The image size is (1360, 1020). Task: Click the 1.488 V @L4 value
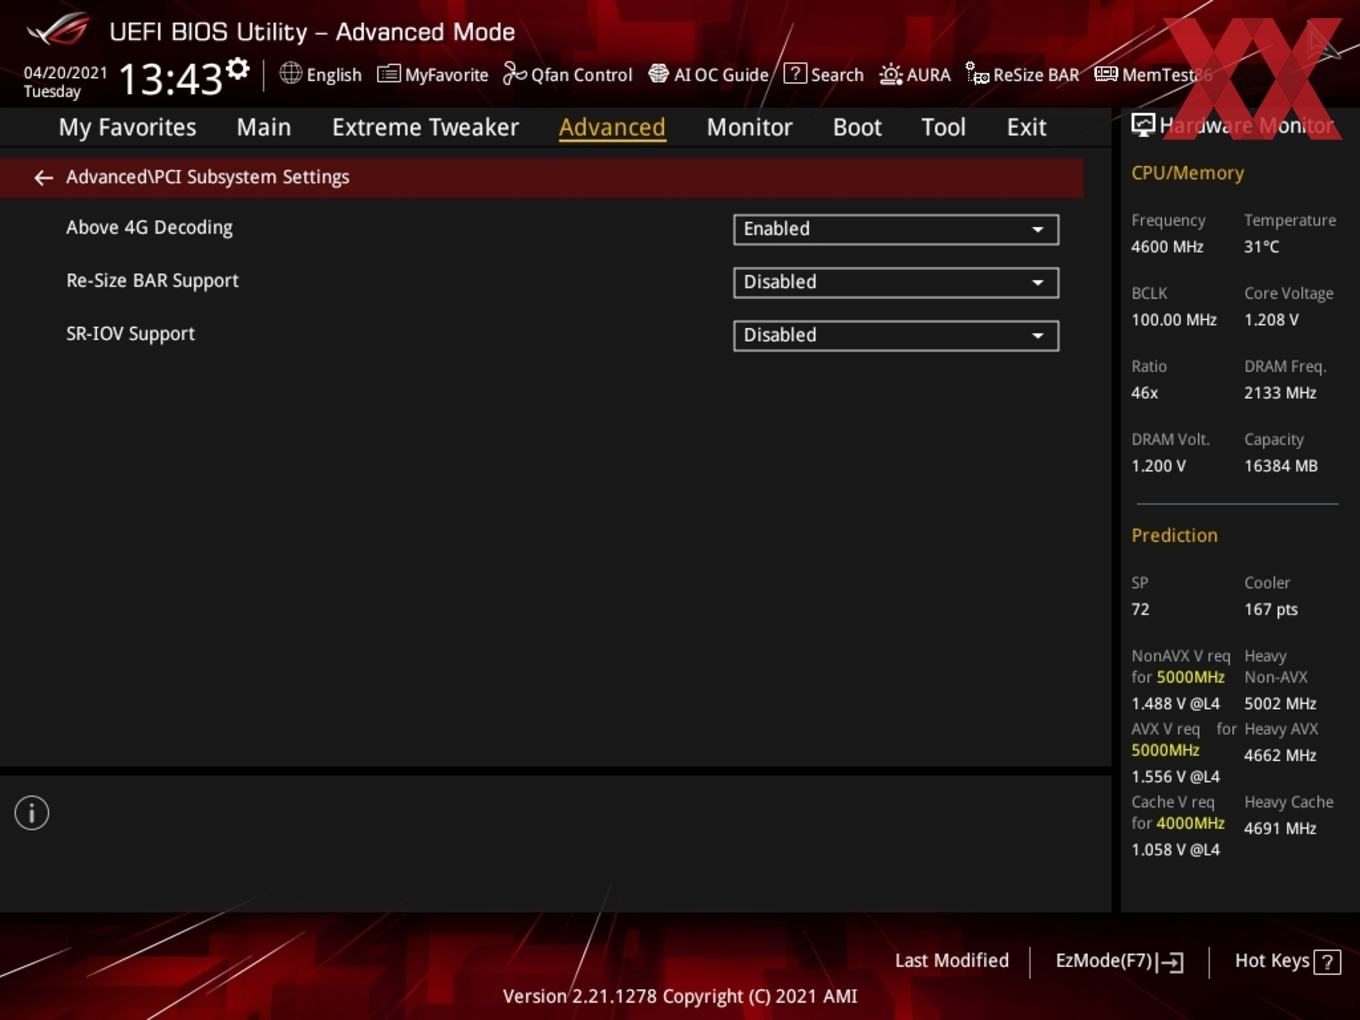click(1175, 704)
